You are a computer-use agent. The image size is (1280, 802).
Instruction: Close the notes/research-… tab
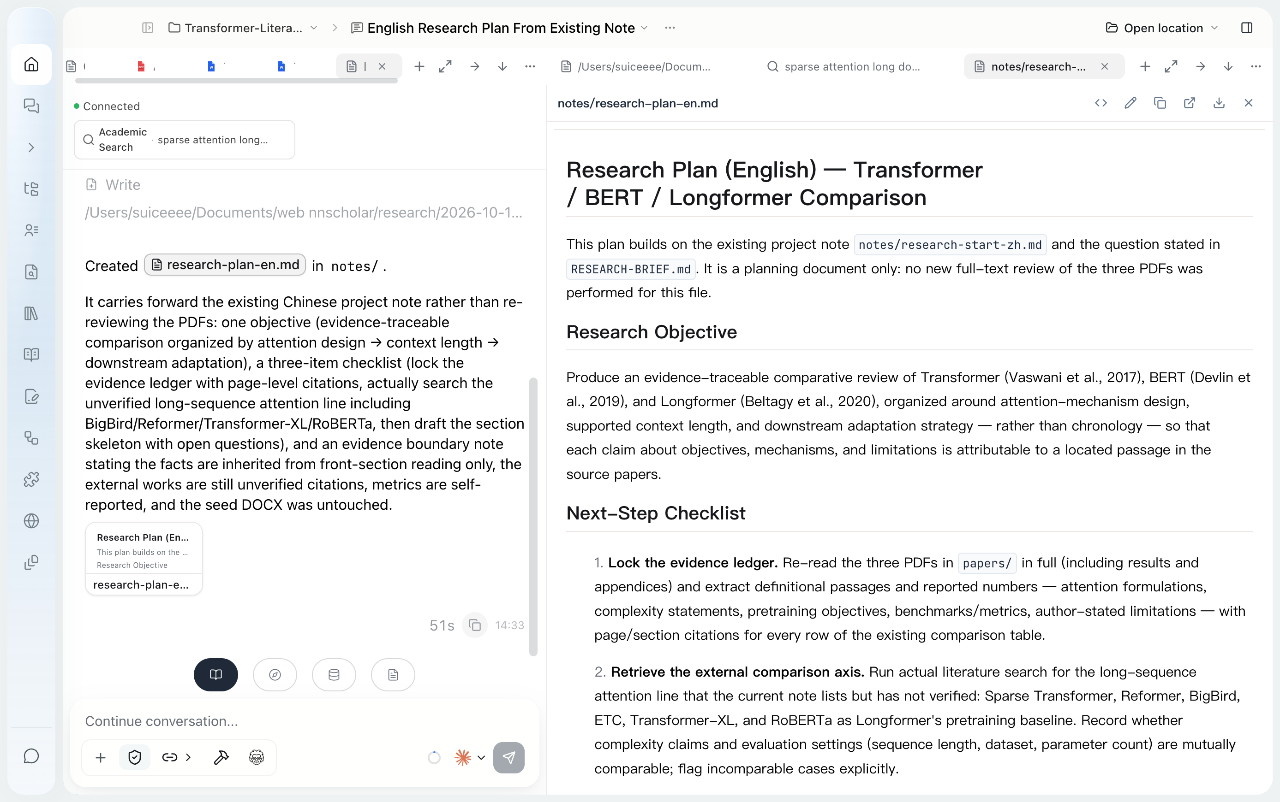pyautogui.click(x=1105, y=67)
